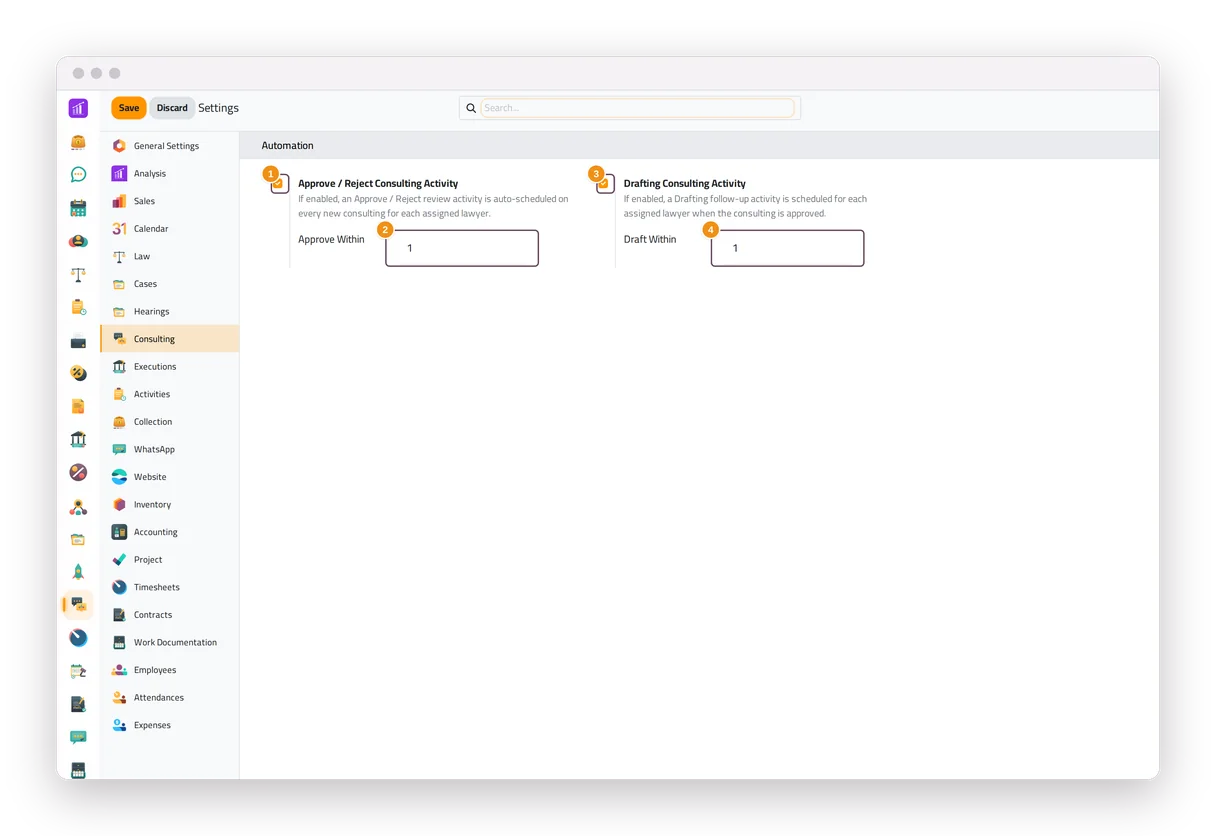
Task: Click the "Draft Within" label
Action: coord(650,240)
